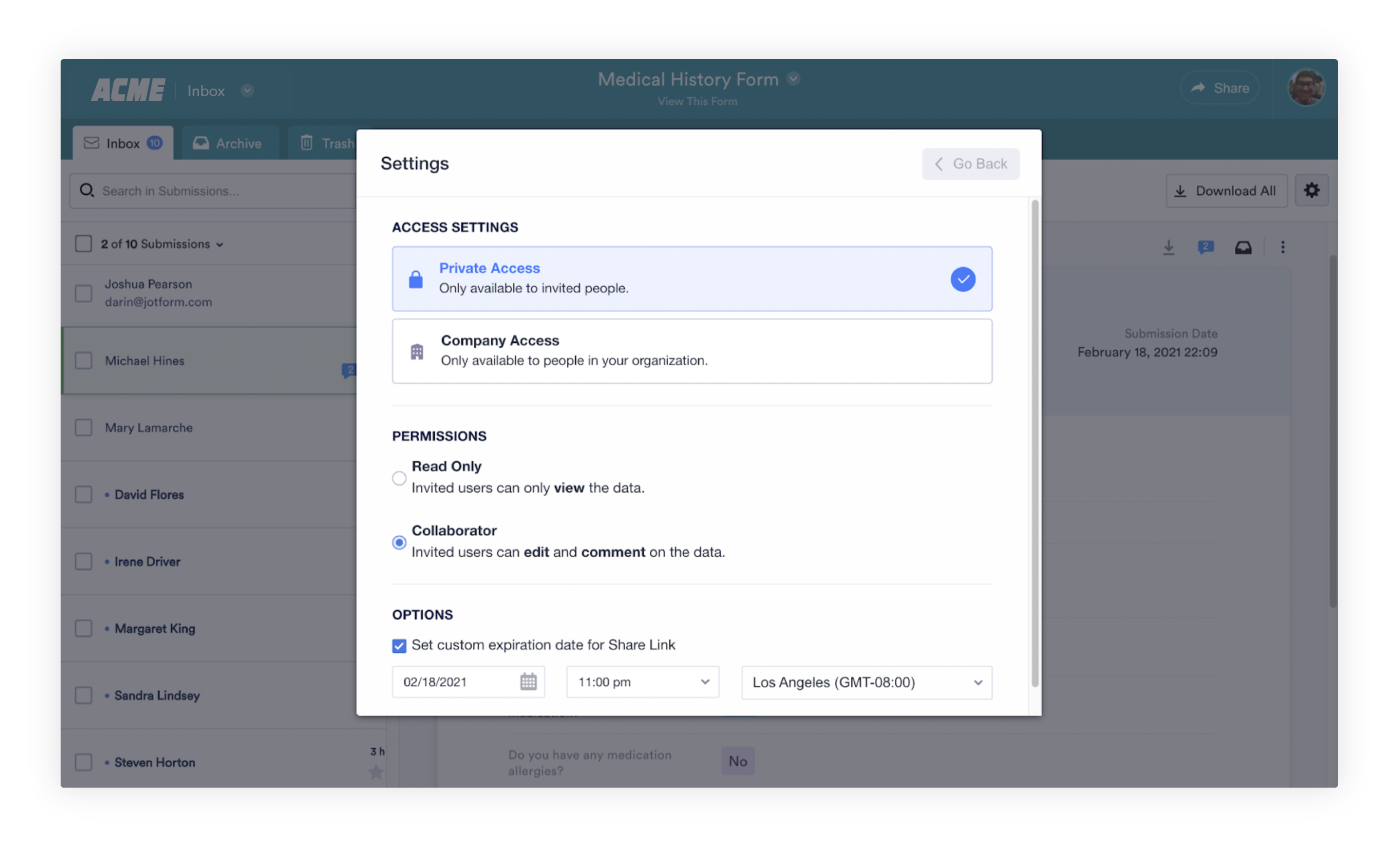Open the Sandra Lindsey submission row
This screenshot has height=846, width=1400.
click(x=209, y=695)
